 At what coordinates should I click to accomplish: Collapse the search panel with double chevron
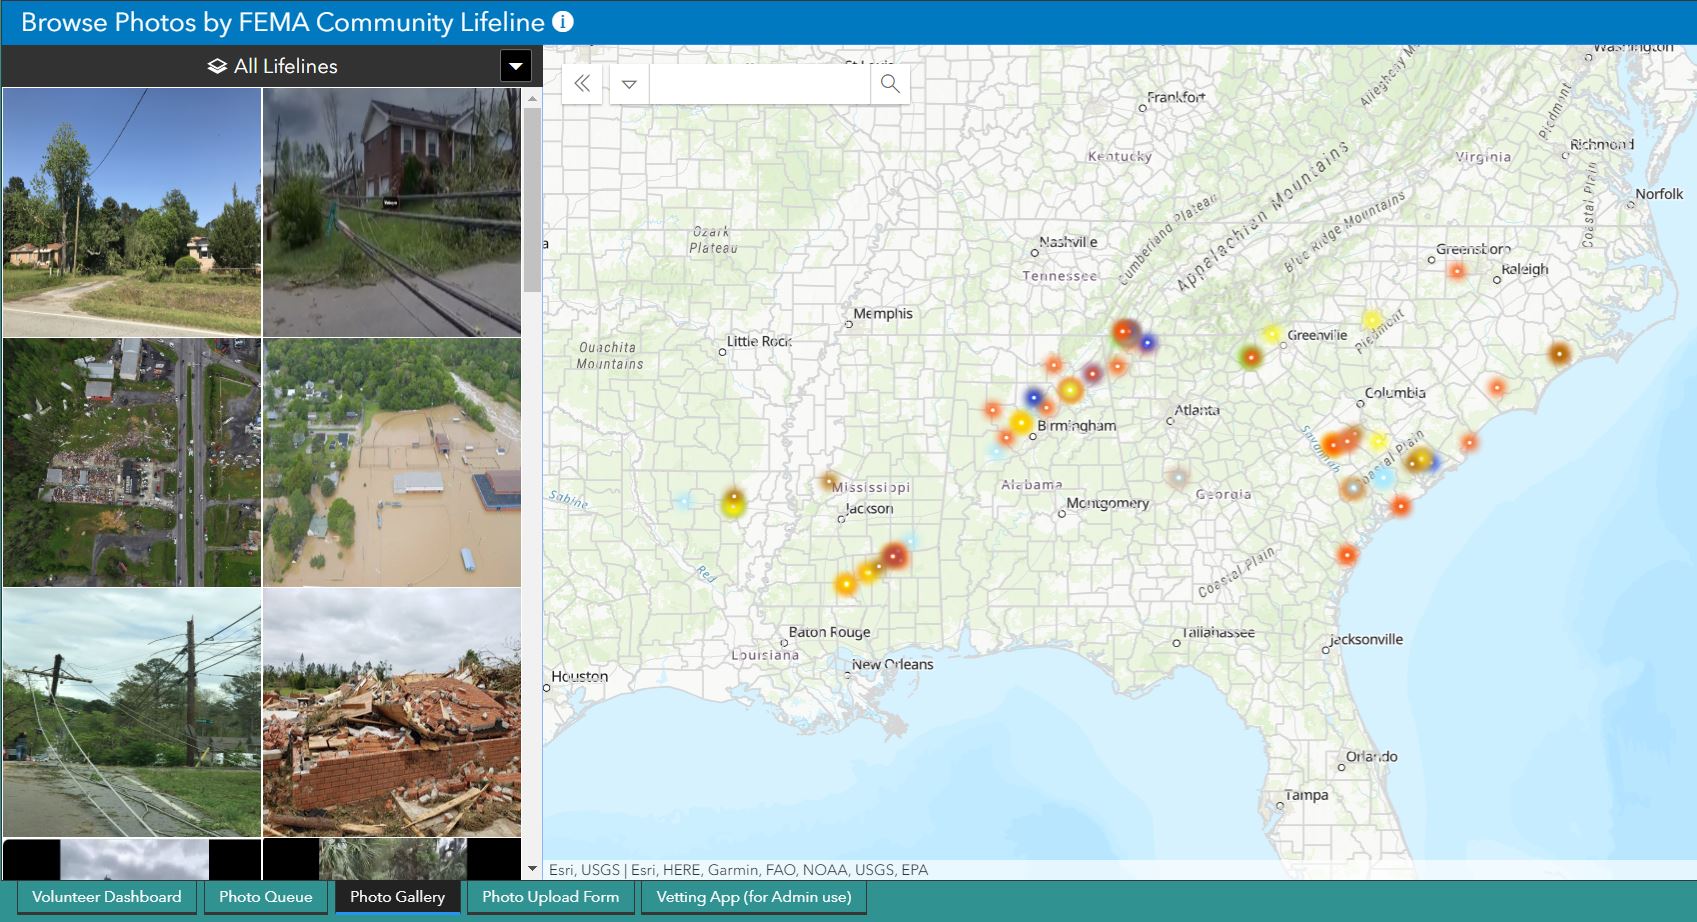582,84
